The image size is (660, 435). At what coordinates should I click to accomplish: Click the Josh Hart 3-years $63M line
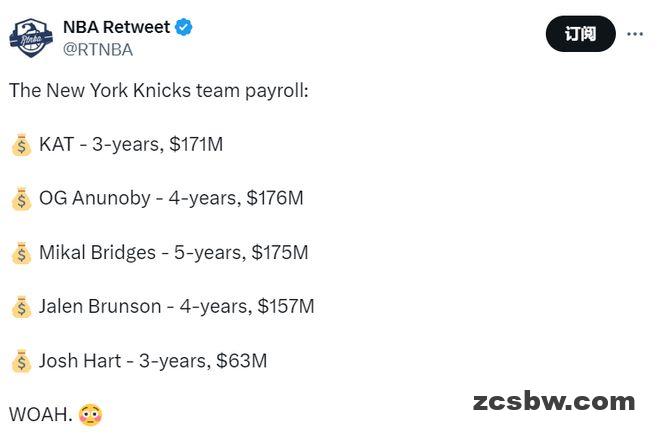(x=153, y=361)
